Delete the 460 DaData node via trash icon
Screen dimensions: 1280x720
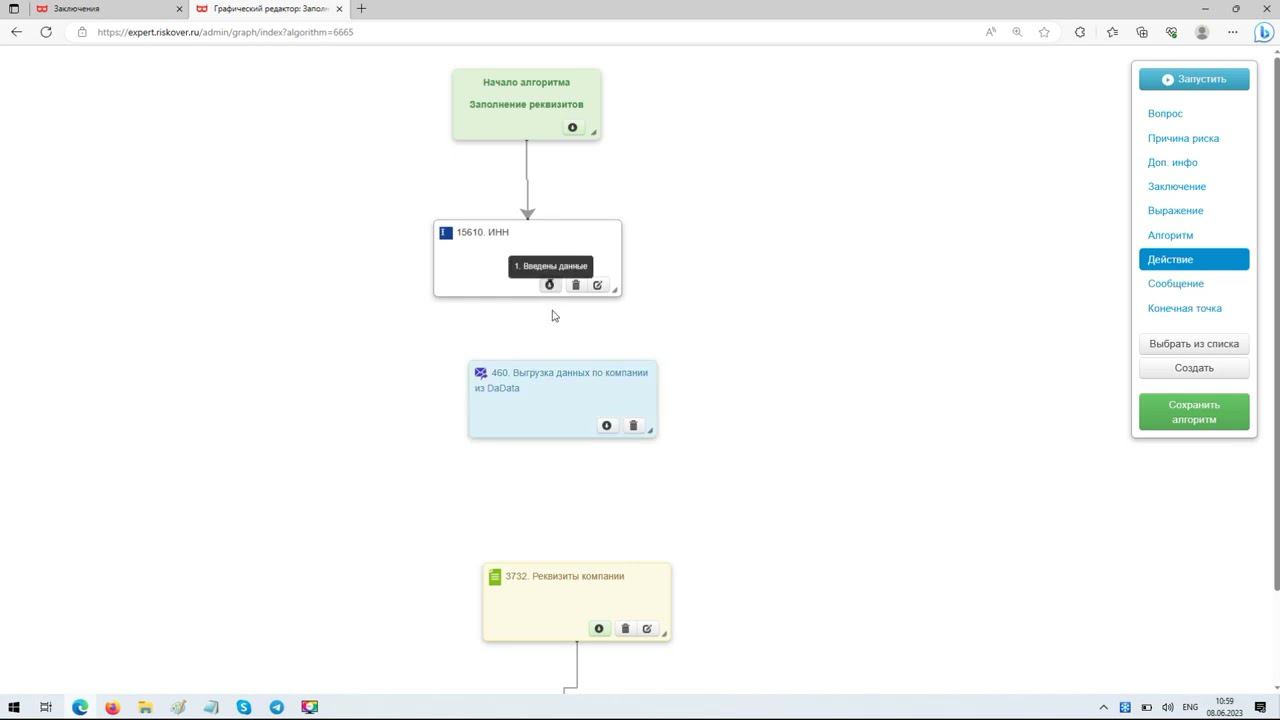[x=633, y=425]
